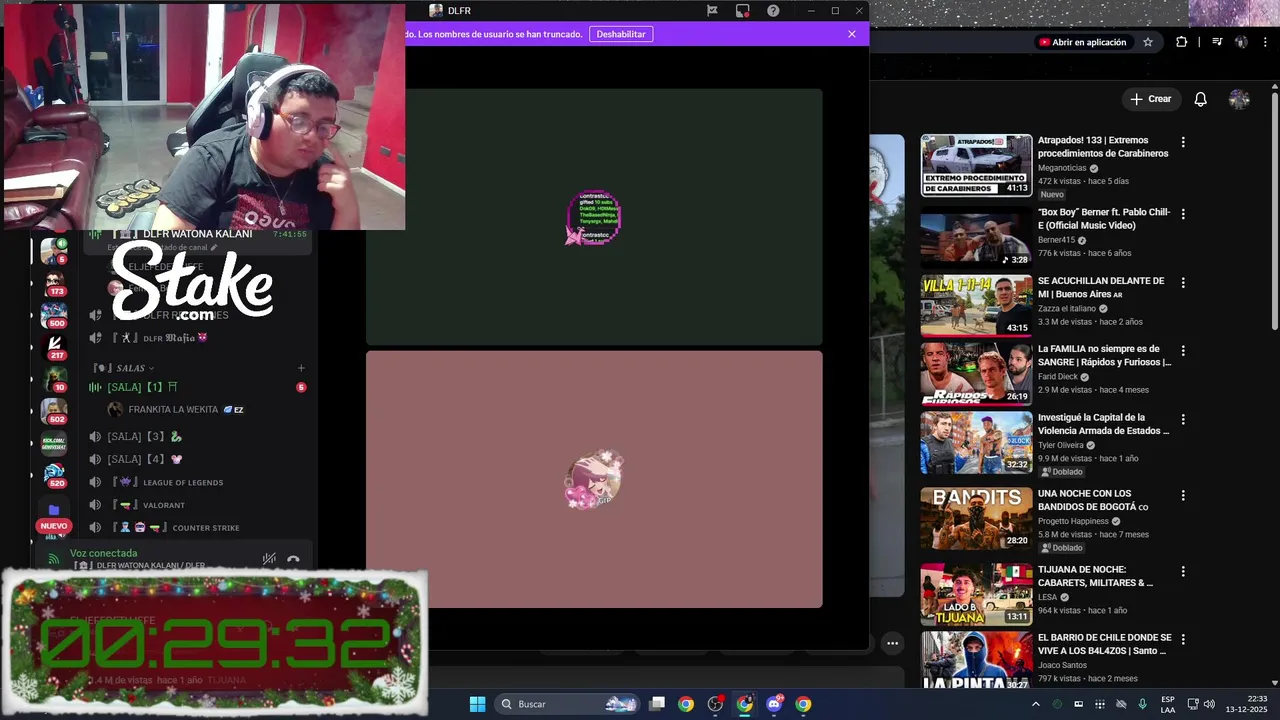Image resolution: width=1280 pixels, height=720 pixels.
Task: Click the YouTube Crear button
Action: [x=1151, y=99]
